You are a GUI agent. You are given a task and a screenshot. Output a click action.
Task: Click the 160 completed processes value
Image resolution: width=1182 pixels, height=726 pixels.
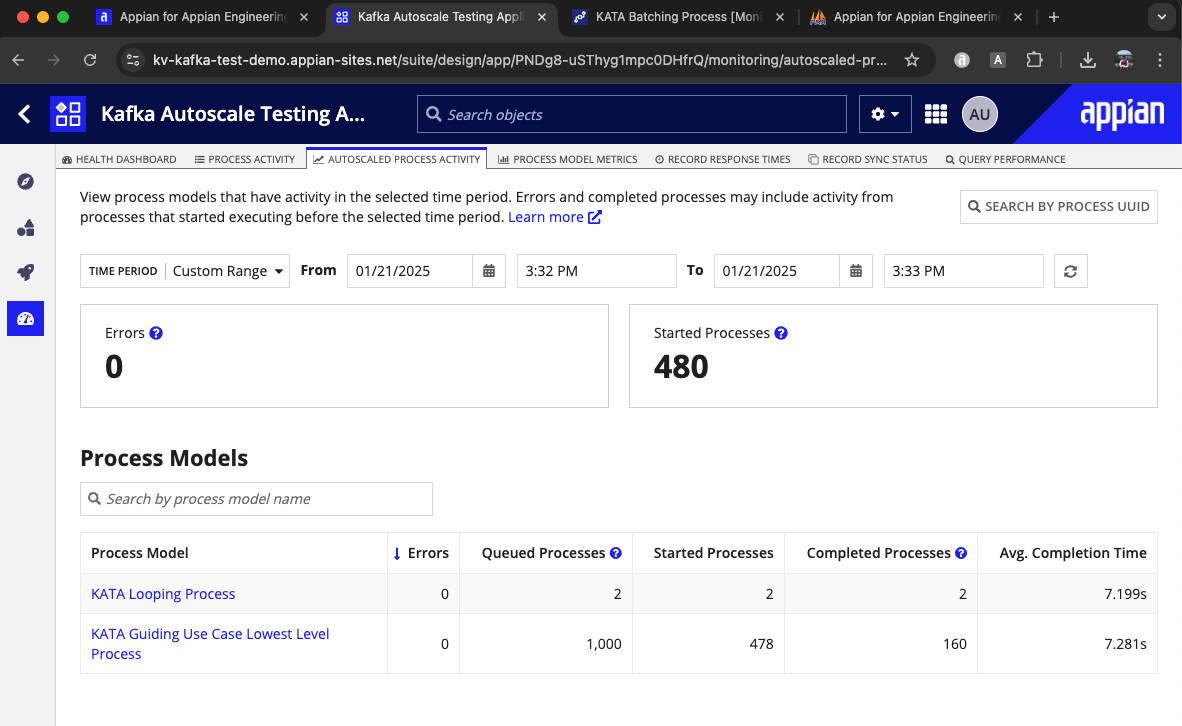click(x=954, y=644)
